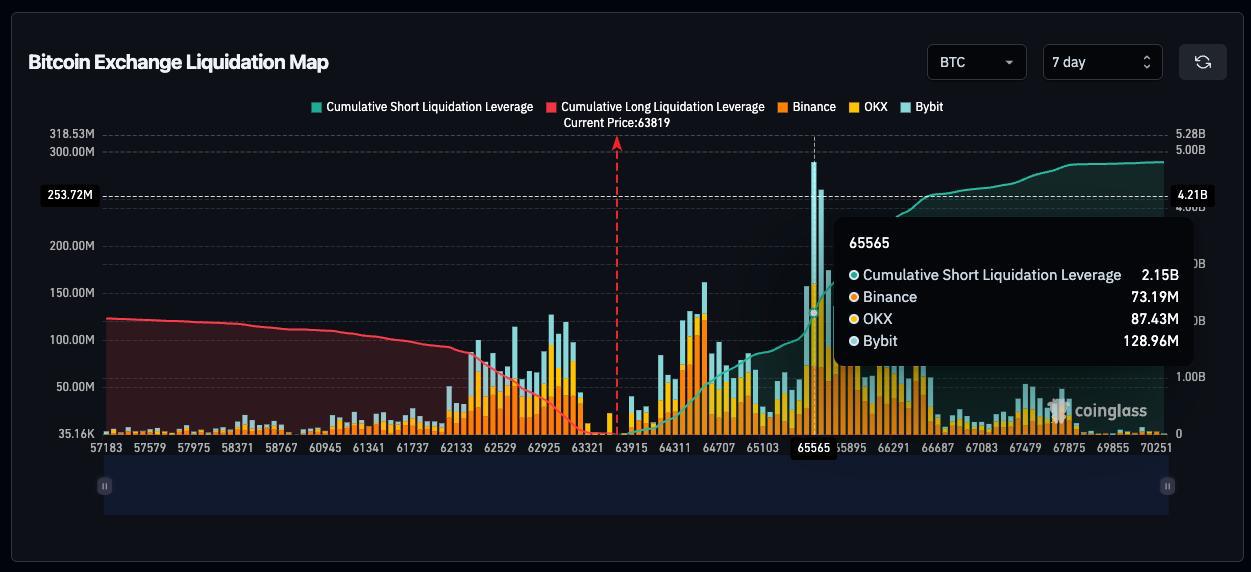Click the red current price arrow marker
The image size is (1251, 572).
click(x=617, y=144)
